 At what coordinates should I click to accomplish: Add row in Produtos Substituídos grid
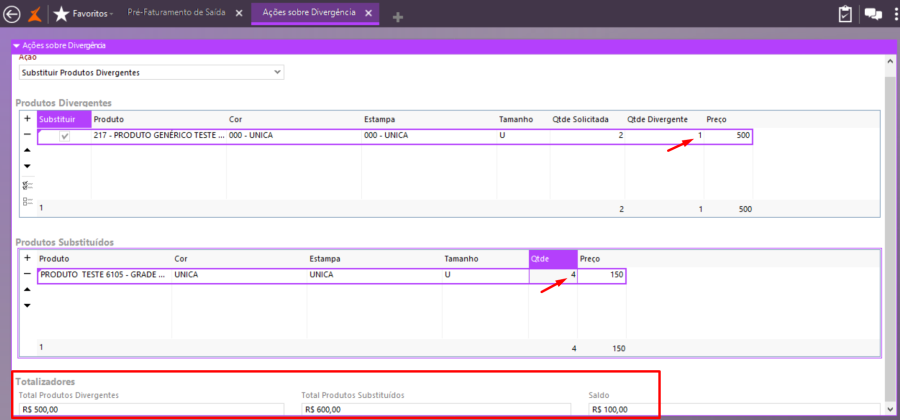tap(27, 258)
